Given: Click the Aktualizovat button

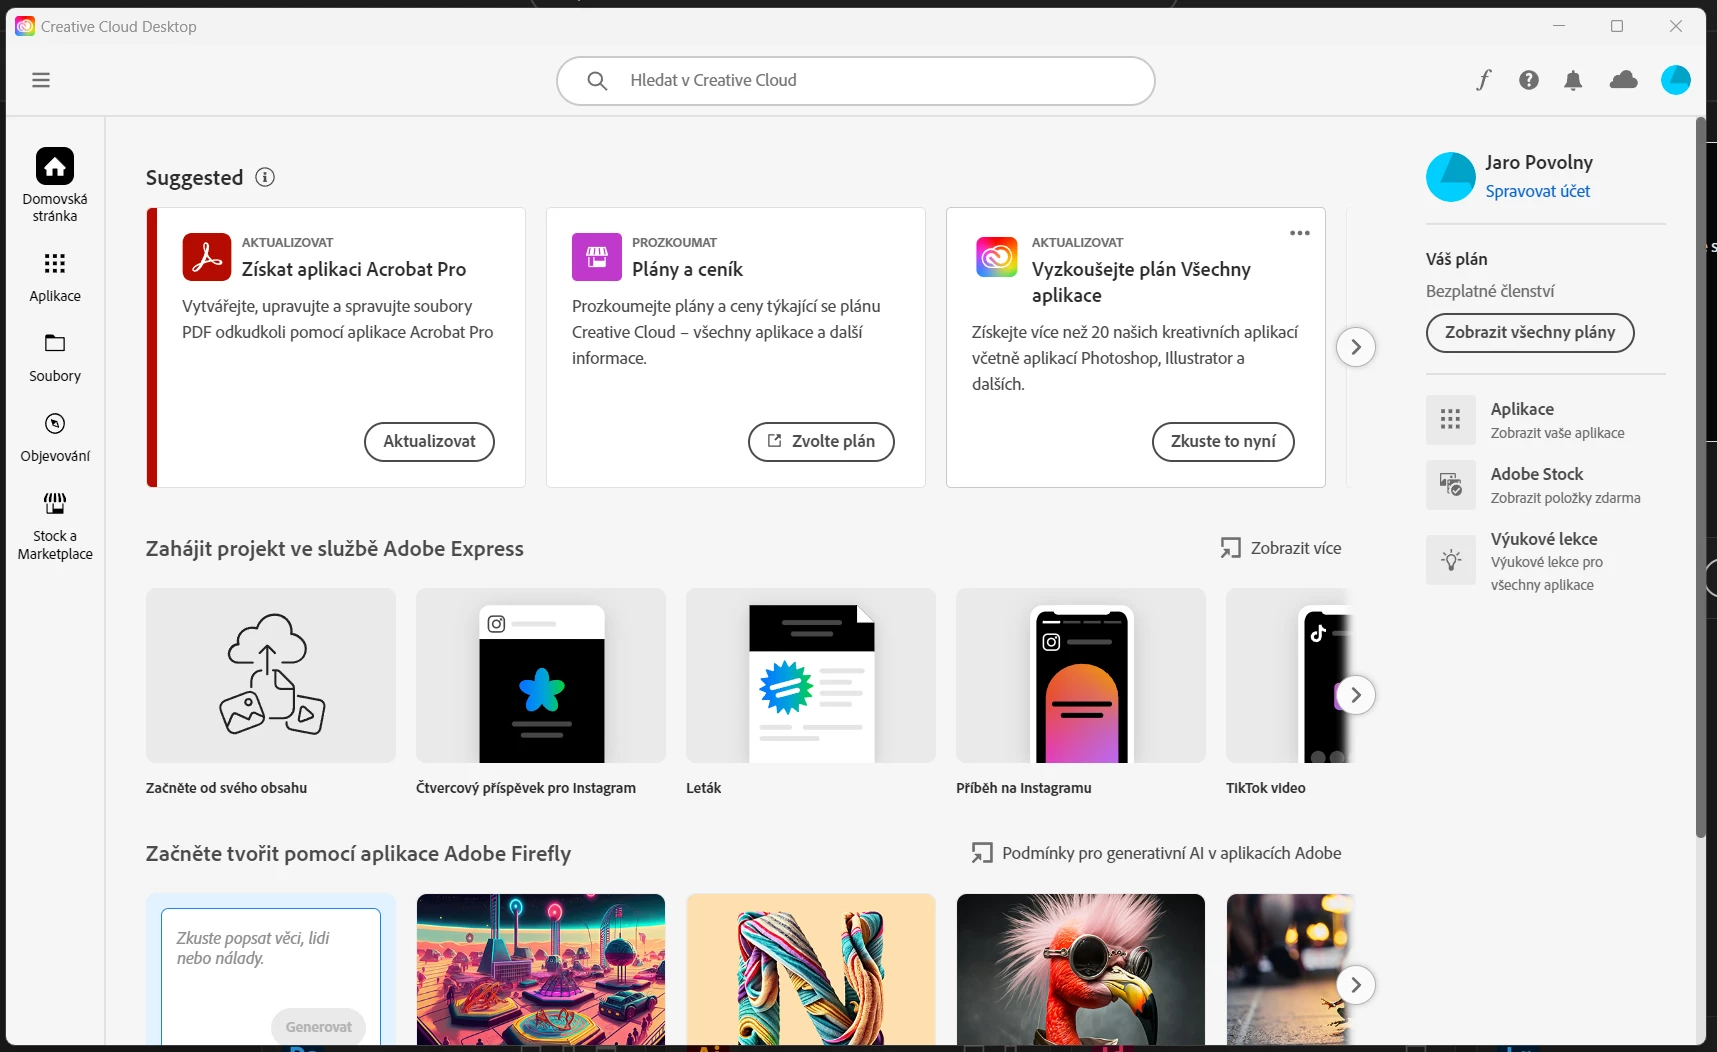Looking at the screenshot, I should pos(429,442).
